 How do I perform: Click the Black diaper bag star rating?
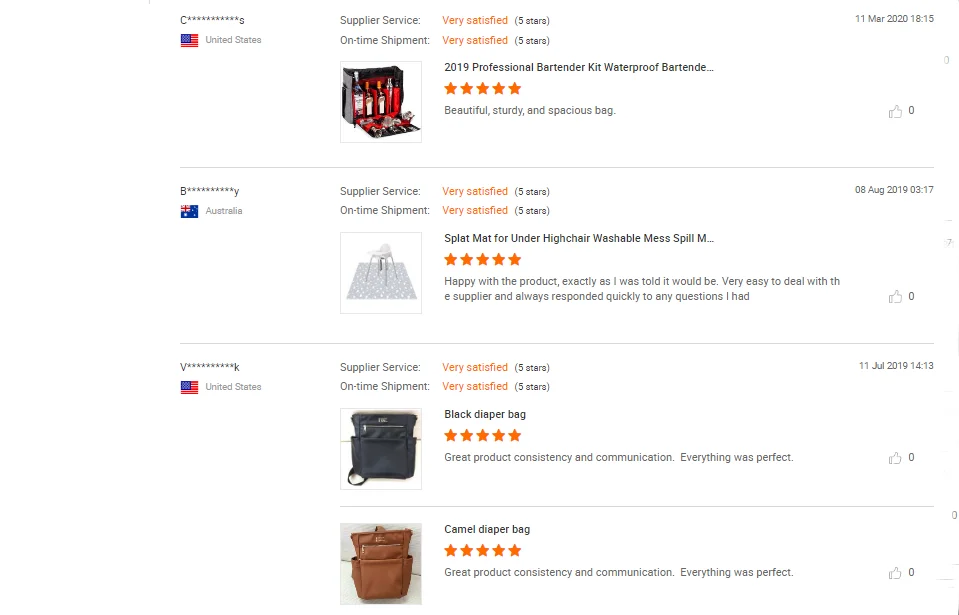click(x=483, y=436)
